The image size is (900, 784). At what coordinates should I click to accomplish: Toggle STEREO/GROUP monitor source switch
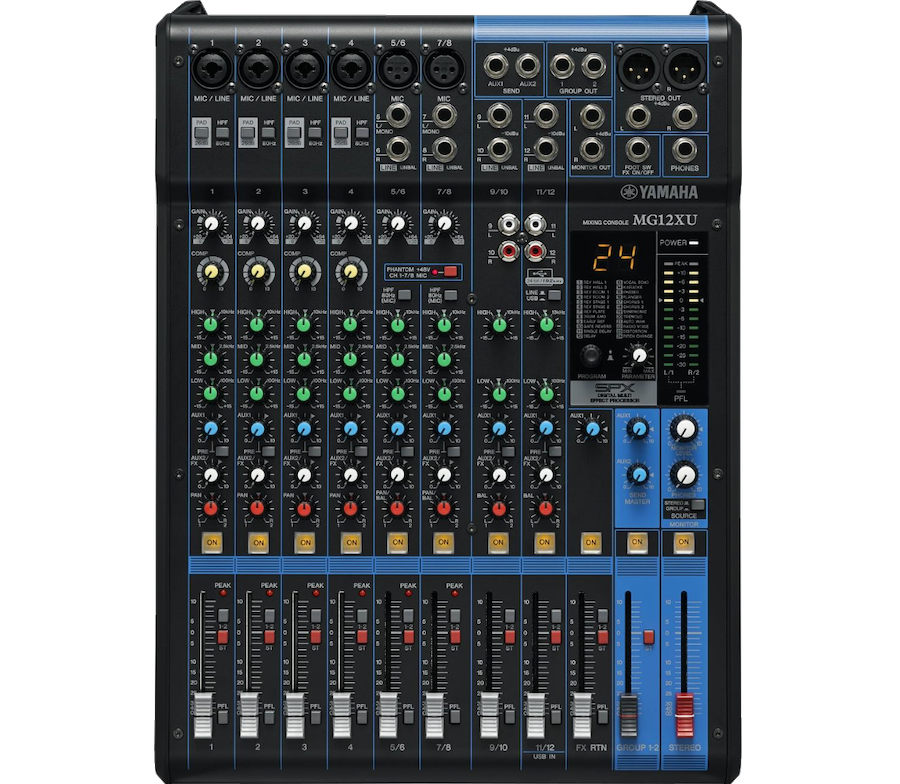pyautogui.click(x=697, y=505)
